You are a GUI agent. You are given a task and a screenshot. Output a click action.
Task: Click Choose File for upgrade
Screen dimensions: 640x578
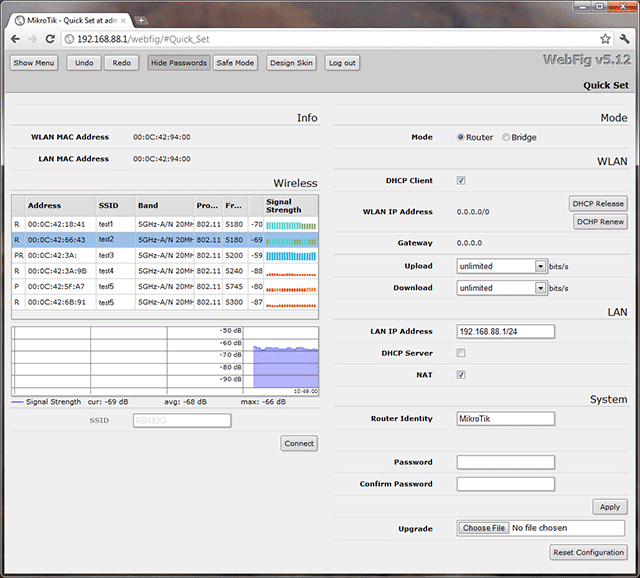484,528
